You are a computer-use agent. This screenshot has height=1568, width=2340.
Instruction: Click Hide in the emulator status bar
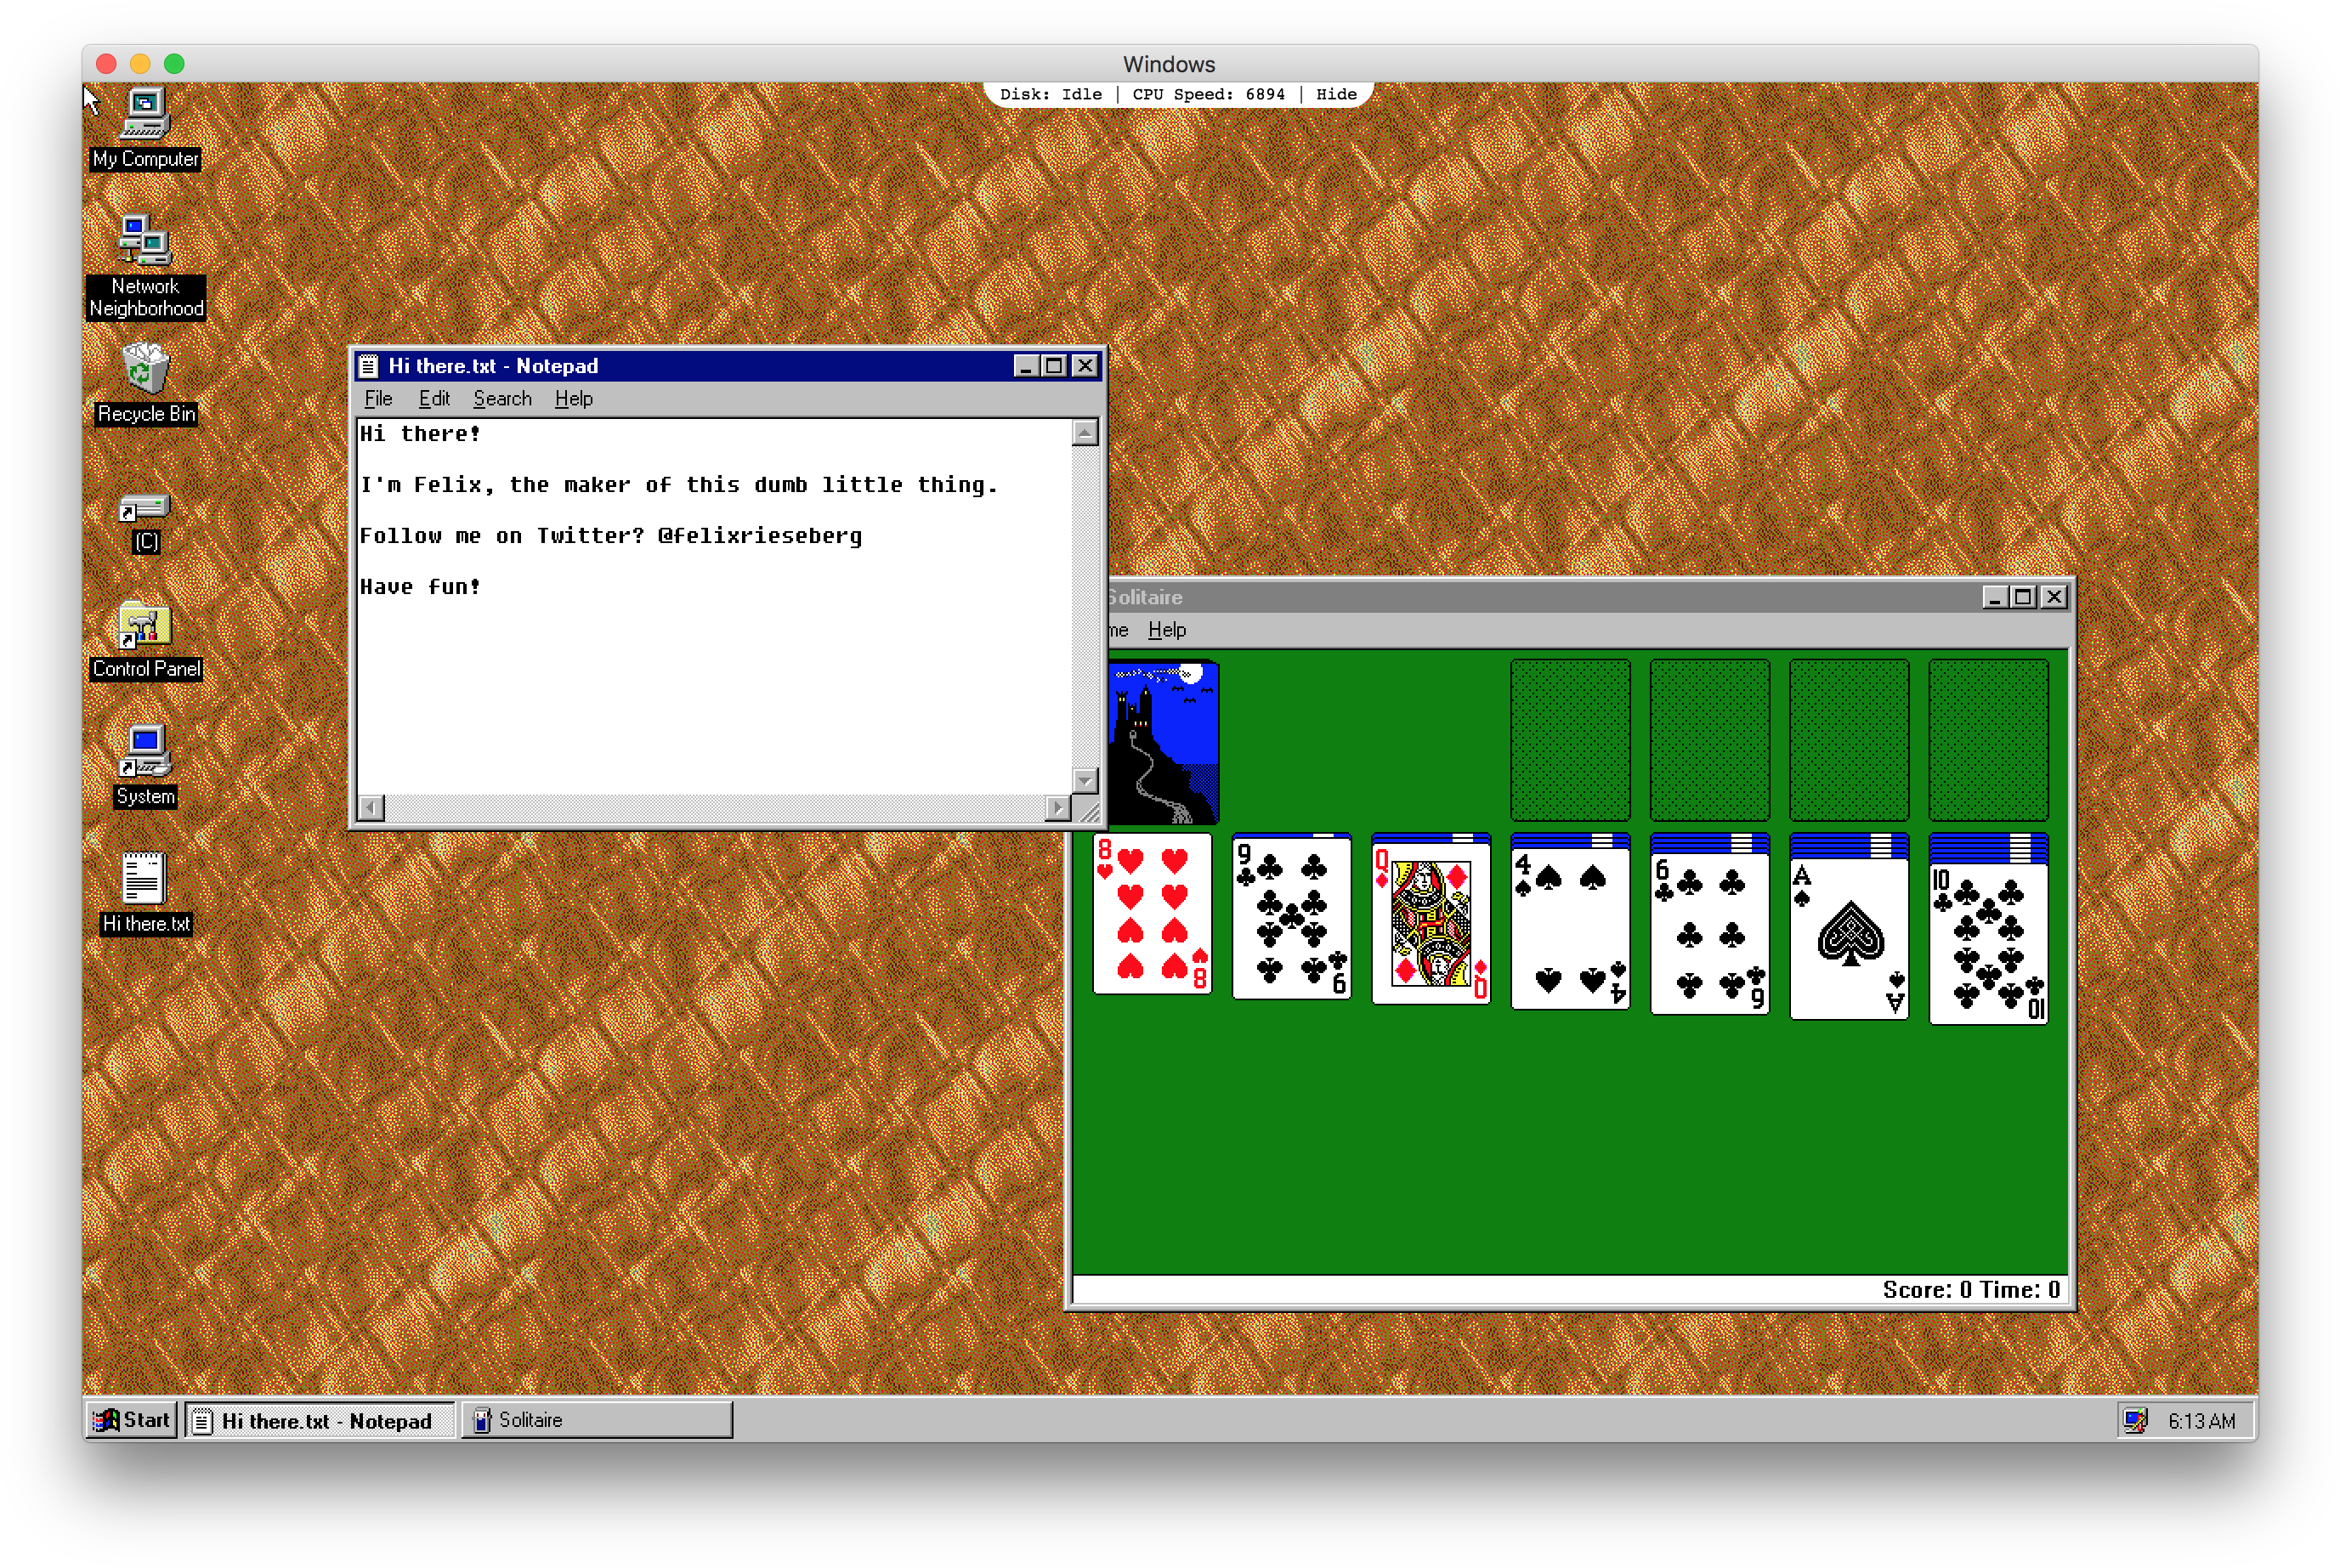point(1336,94)
